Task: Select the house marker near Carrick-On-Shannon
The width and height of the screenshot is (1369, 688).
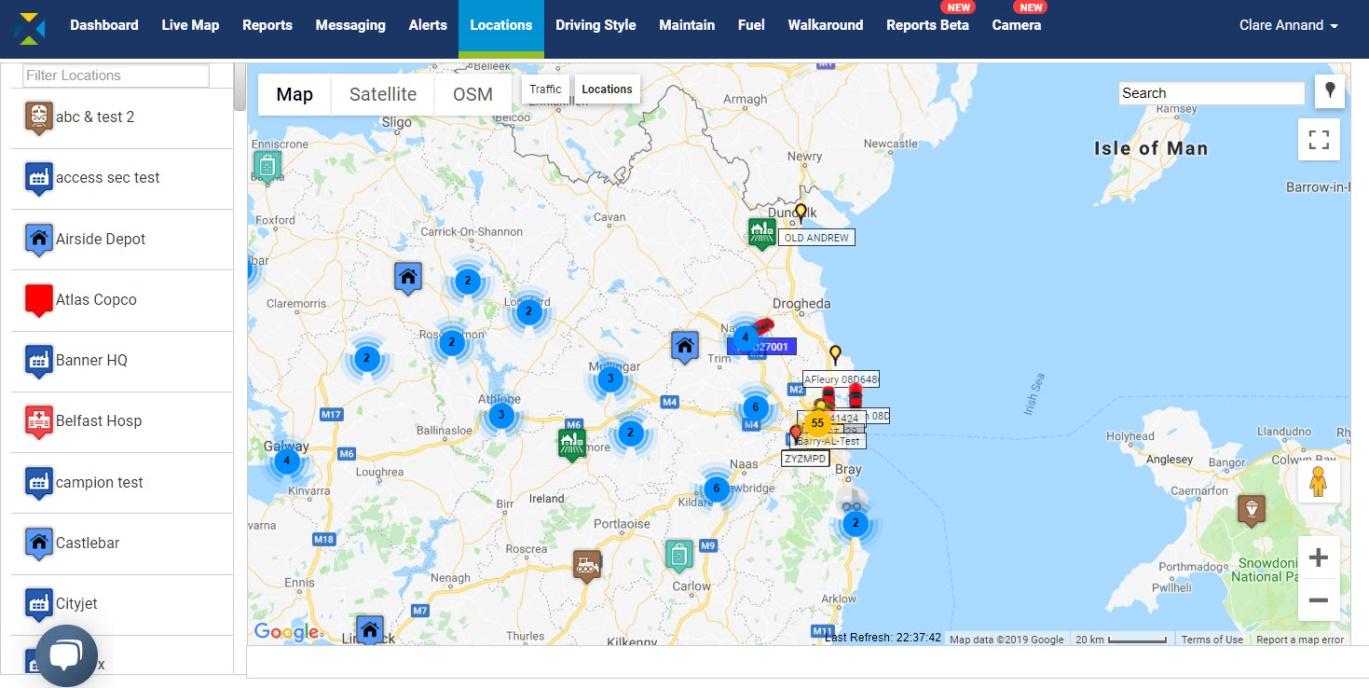Action: point(407,278)
